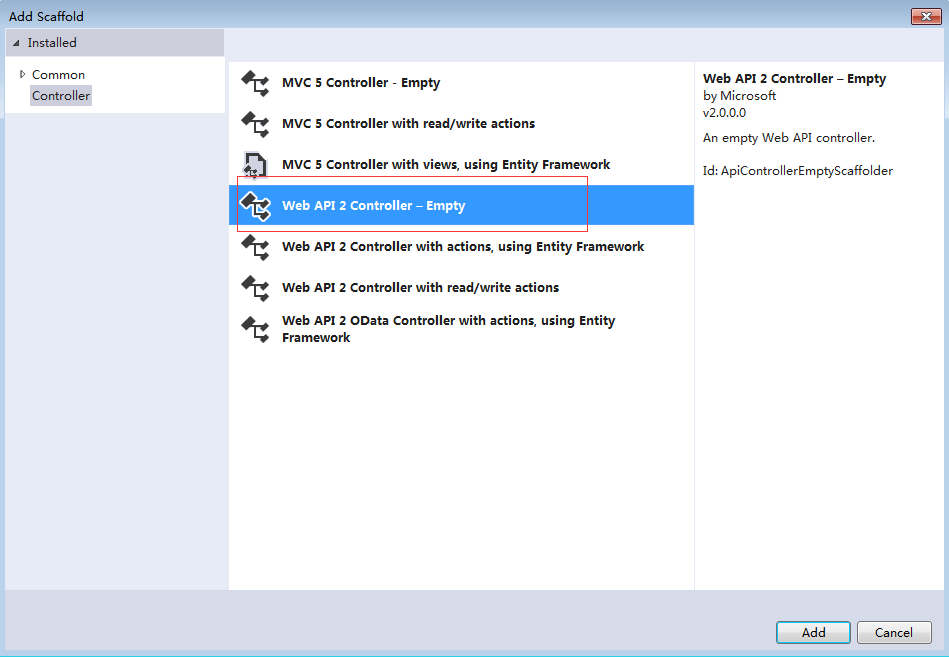Click the Web API 2 OData Controller icon
Viewport: 949px width, 657px height.
point(255,329)
